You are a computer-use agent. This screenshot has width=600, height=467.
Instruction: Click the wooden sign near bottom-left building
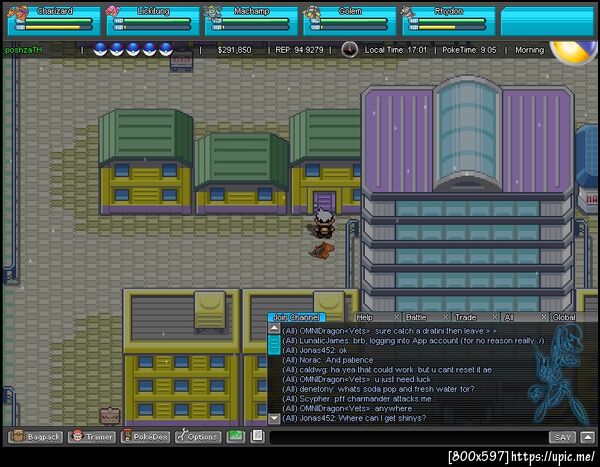tap(110, 416)
